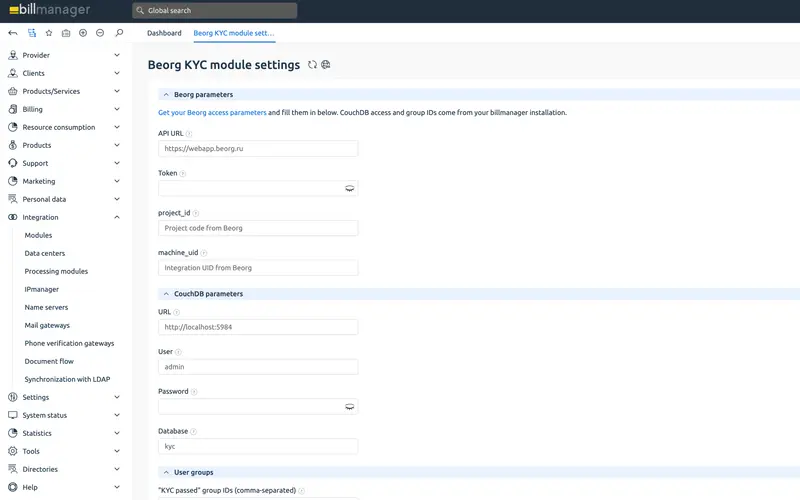
Task: Click the refresh icon beside page title
Action: point(312,65)
